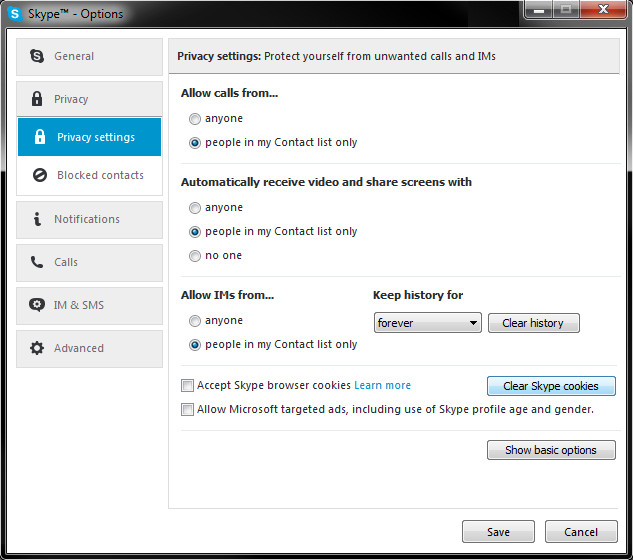
Task: Cancel the options dialog
Action: coord(581,532)
